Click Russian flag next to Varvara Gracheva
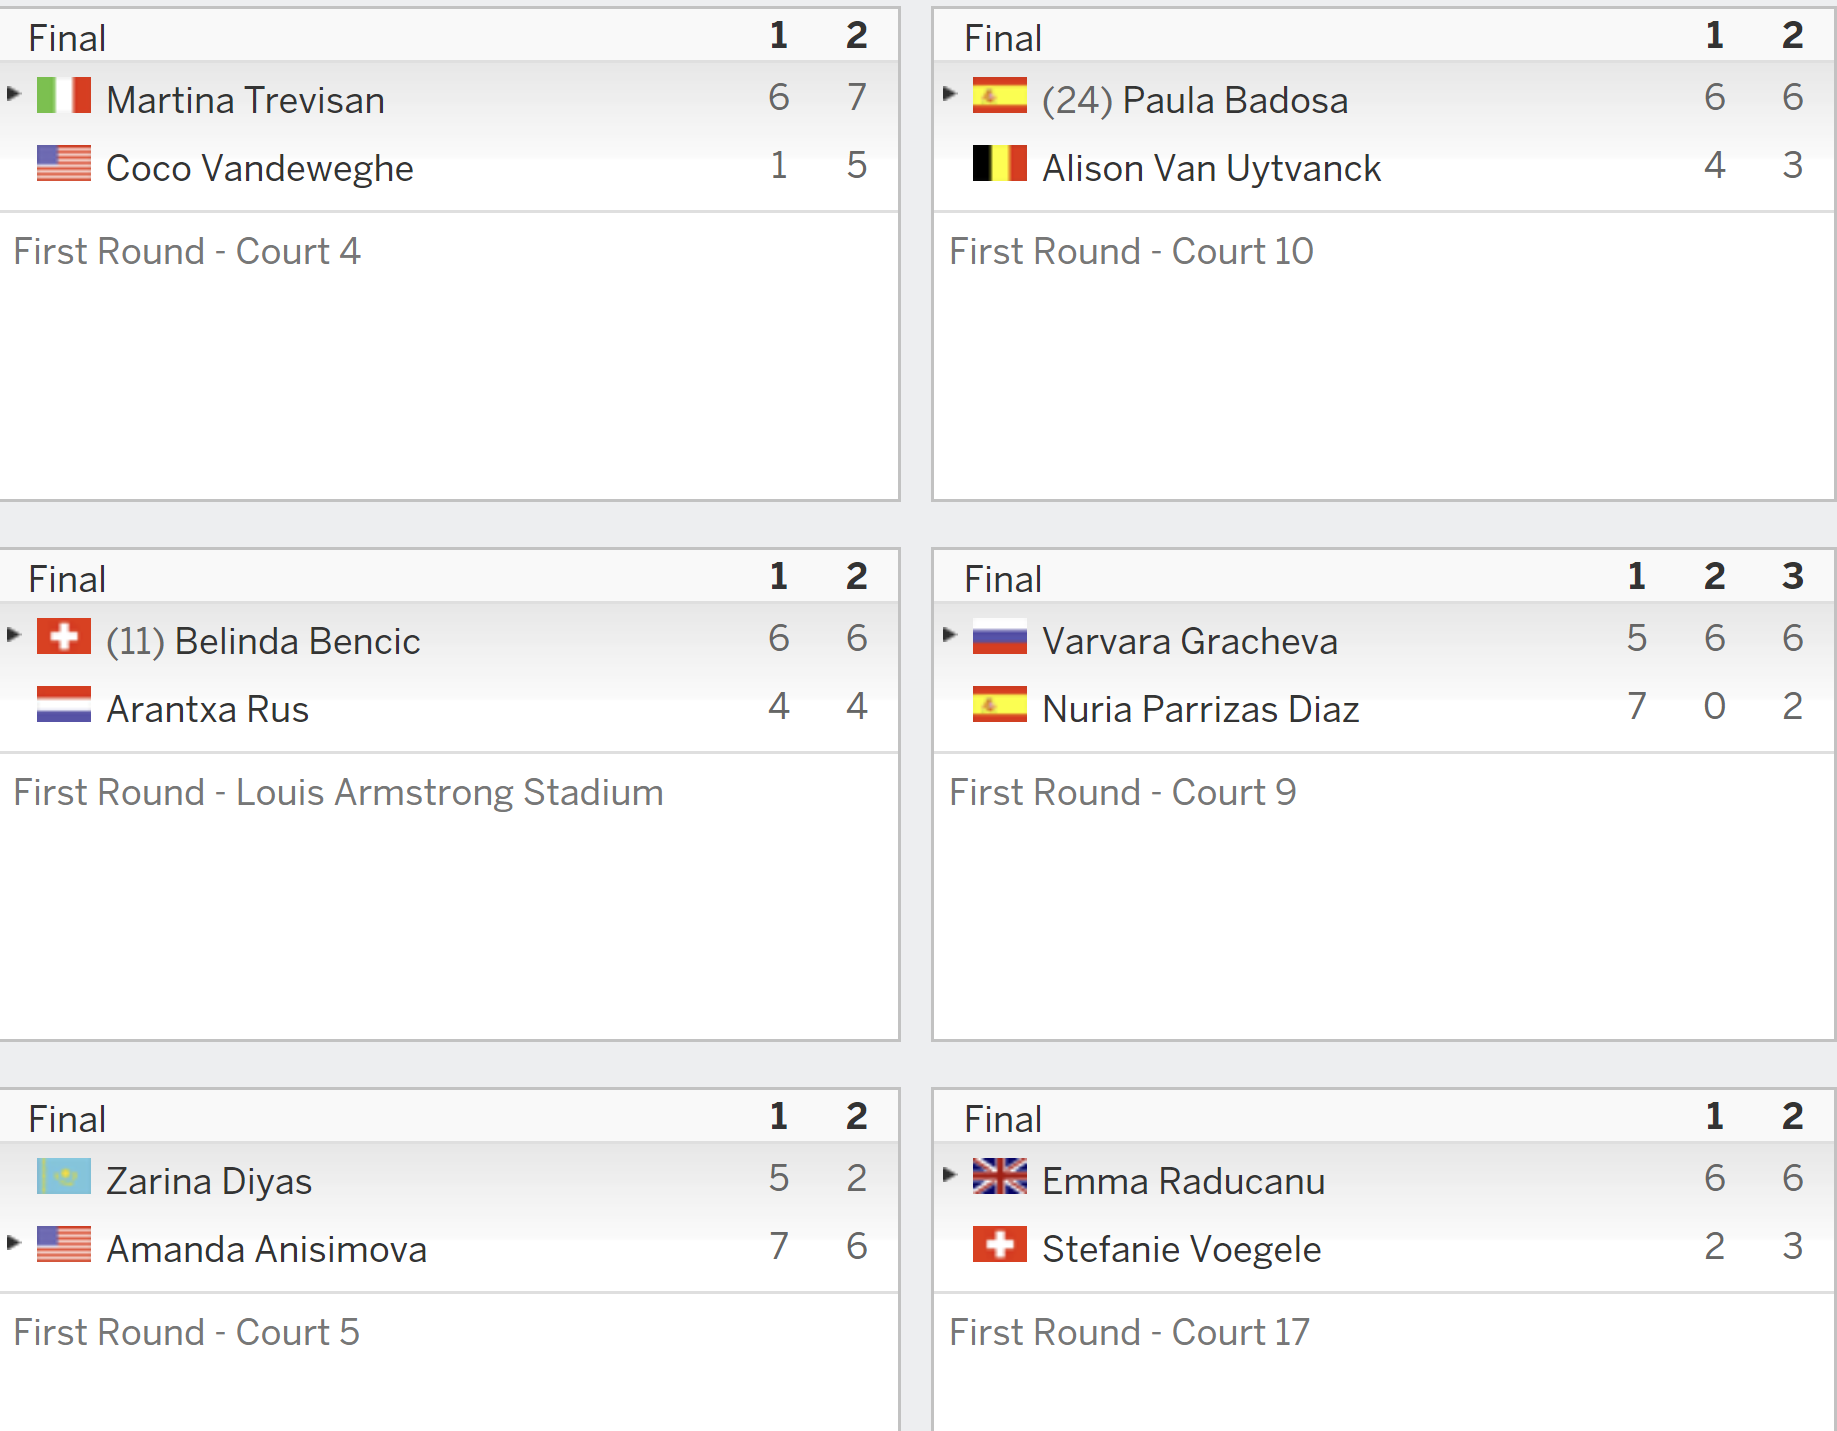The height and width of the screenshot is (1431, 1837). click(x=1000, y=637)
